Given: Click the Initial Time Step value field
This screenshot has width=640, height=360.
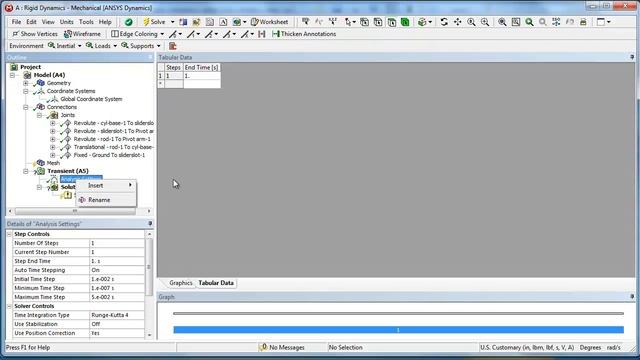Looking at the screenshot, I should [x=117, y=279].
